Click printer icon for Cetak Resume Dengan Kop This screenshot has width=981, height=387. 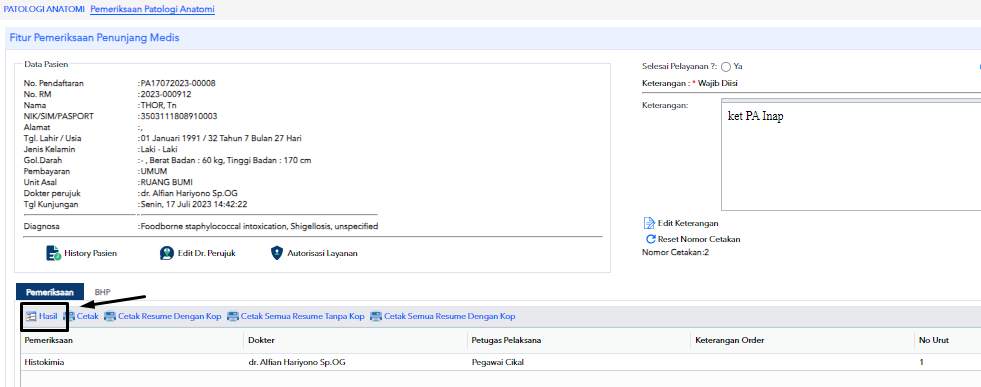pyautogui.click(x=110, y=316)
